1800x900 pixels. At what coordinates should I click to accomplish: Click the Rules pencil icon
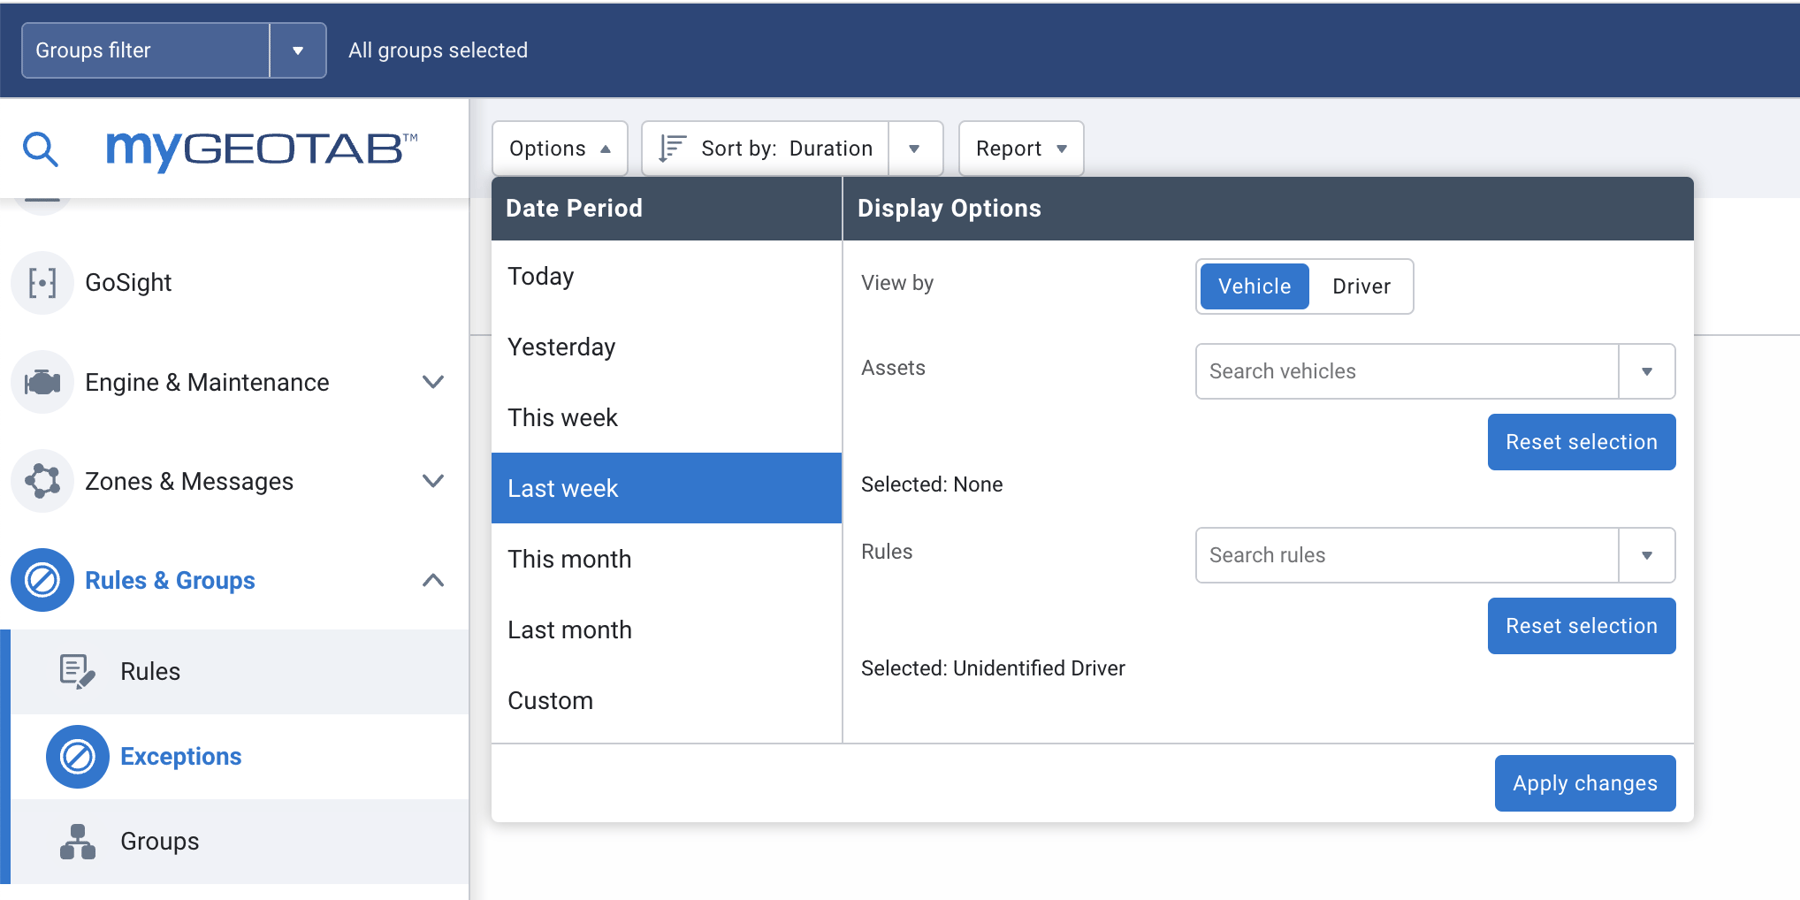(x=77, y=671)
